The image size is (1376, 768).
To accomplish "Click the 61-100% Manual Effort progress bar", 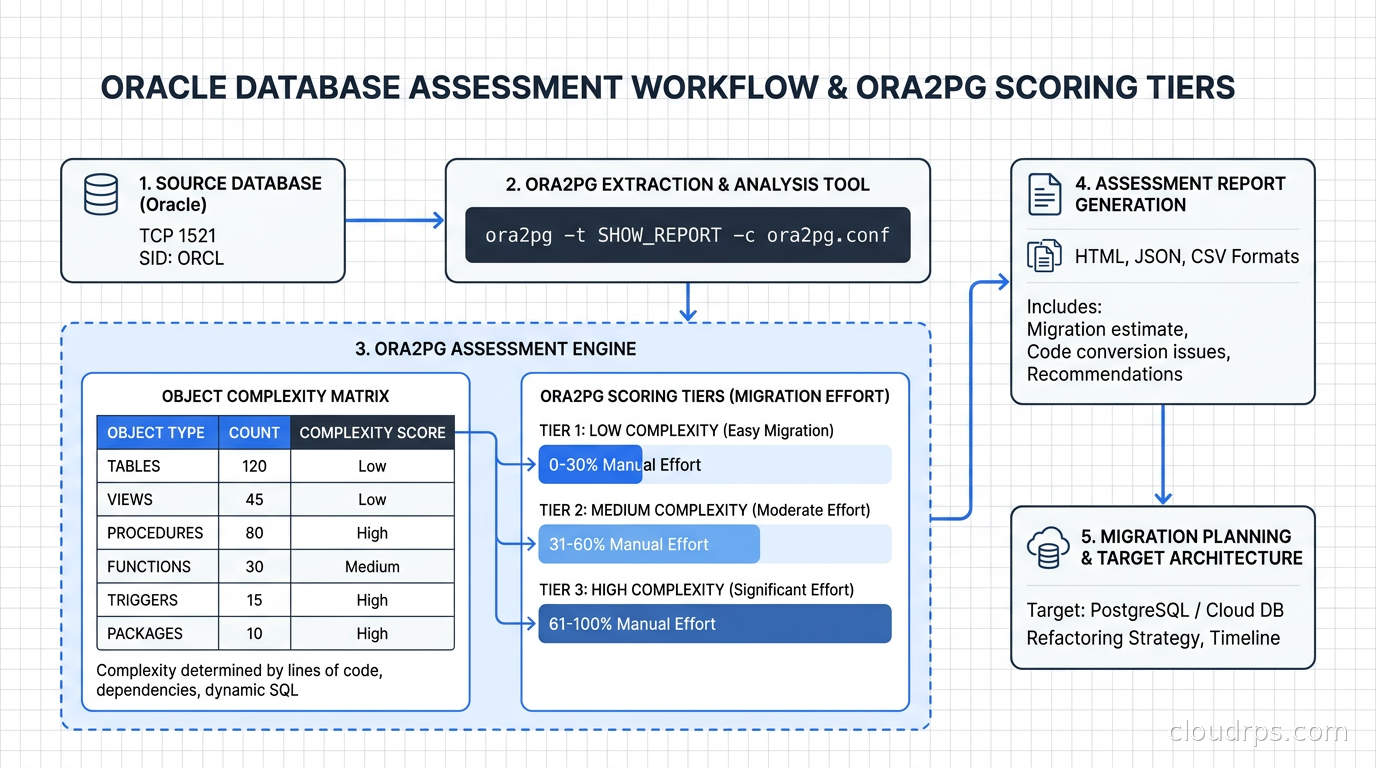I will (x=715, y=623).
